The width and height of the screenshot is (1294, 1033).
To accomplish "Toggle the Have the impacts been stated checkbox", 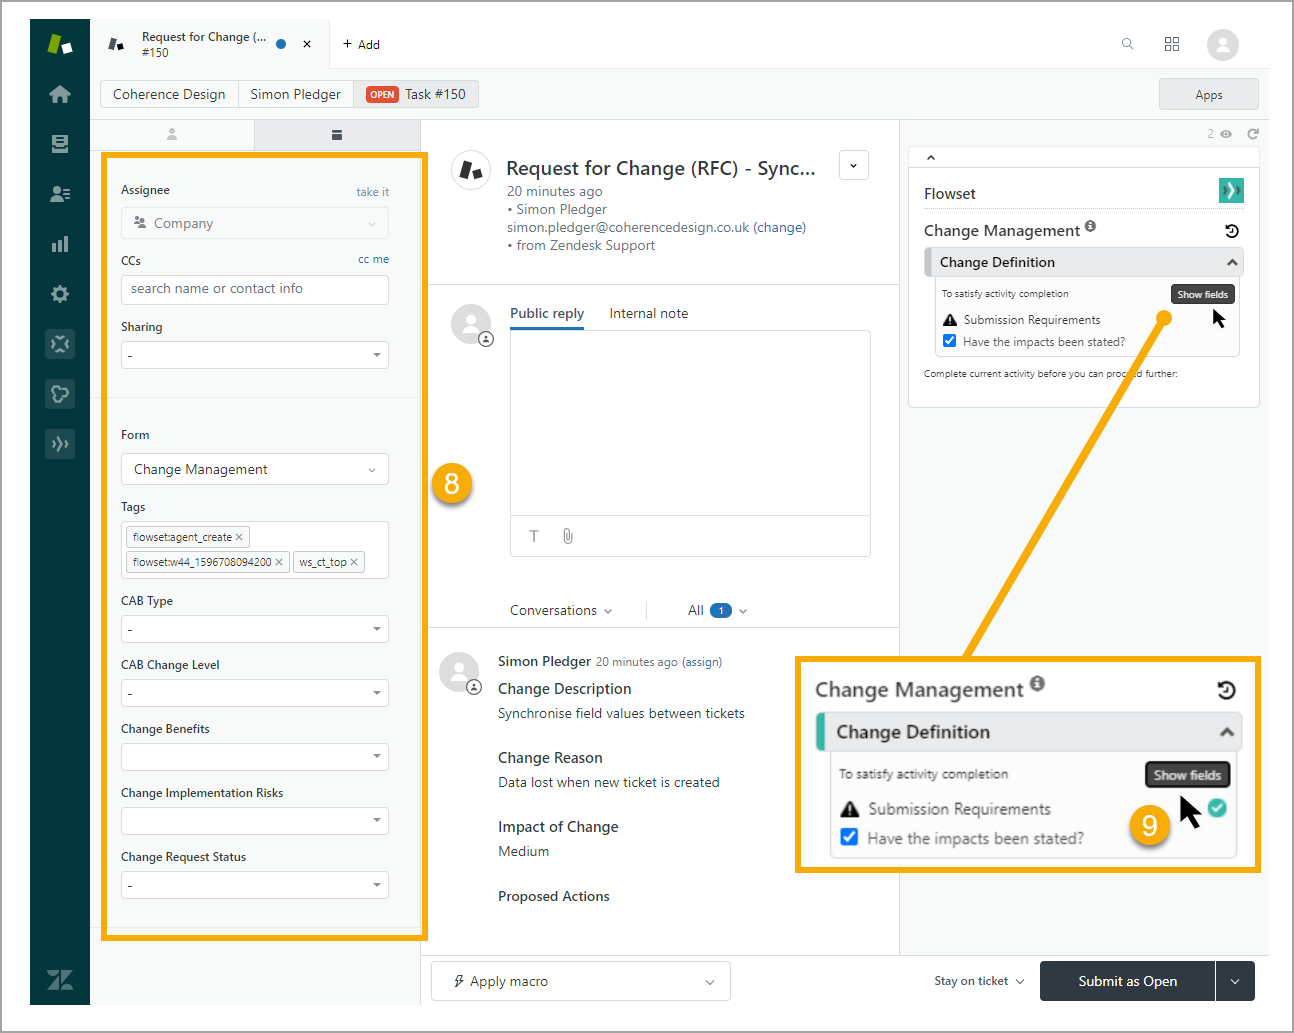I will pos(949,341).
